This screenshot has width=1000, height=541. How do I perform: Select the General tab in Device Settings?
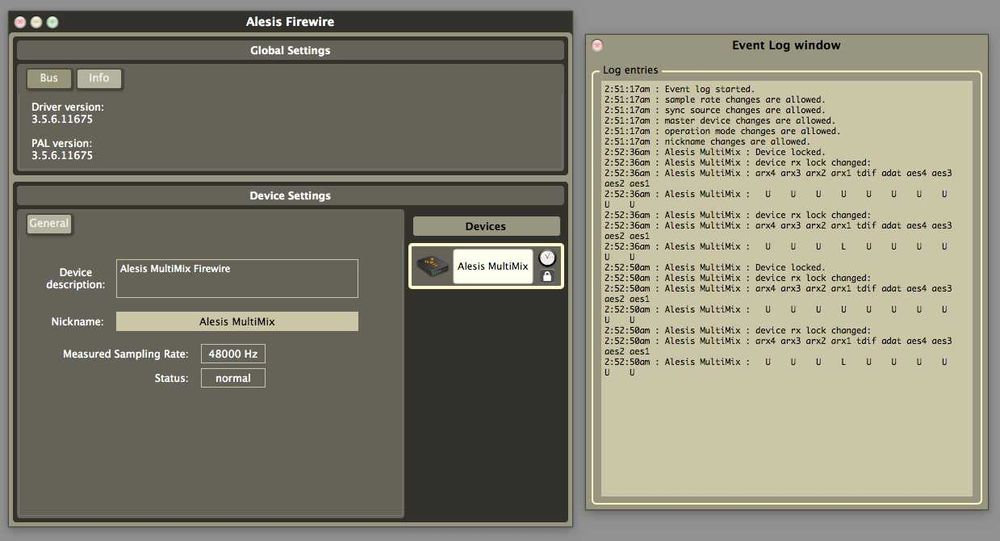49,223
